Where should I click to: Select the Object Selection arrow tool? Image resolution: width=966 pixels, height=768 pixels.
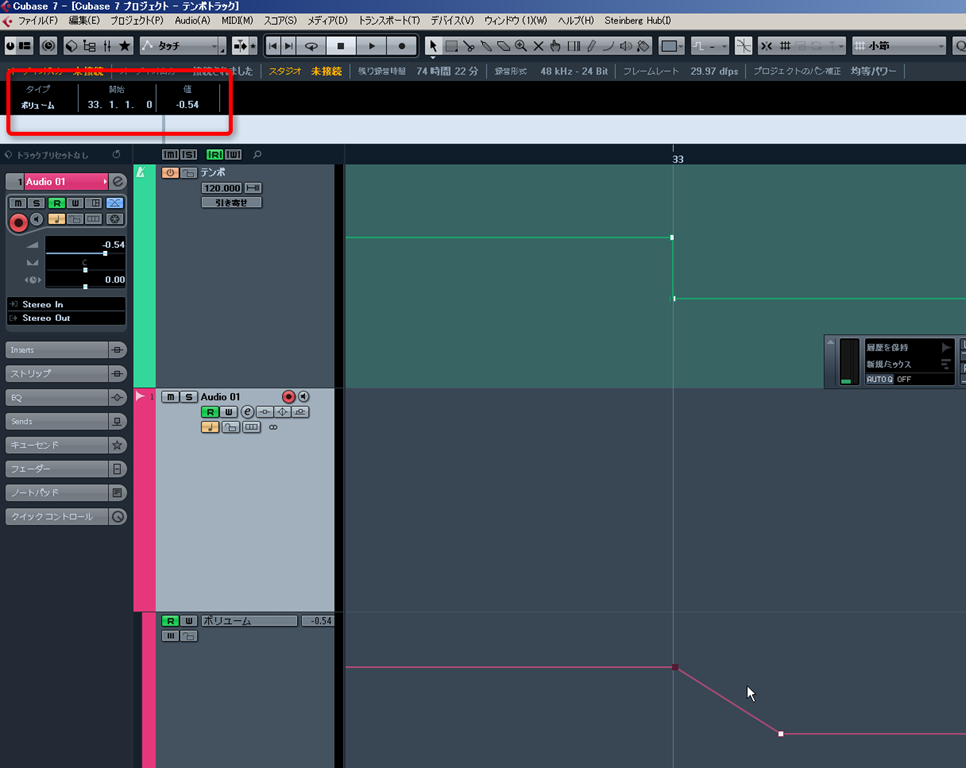point(433,46)
